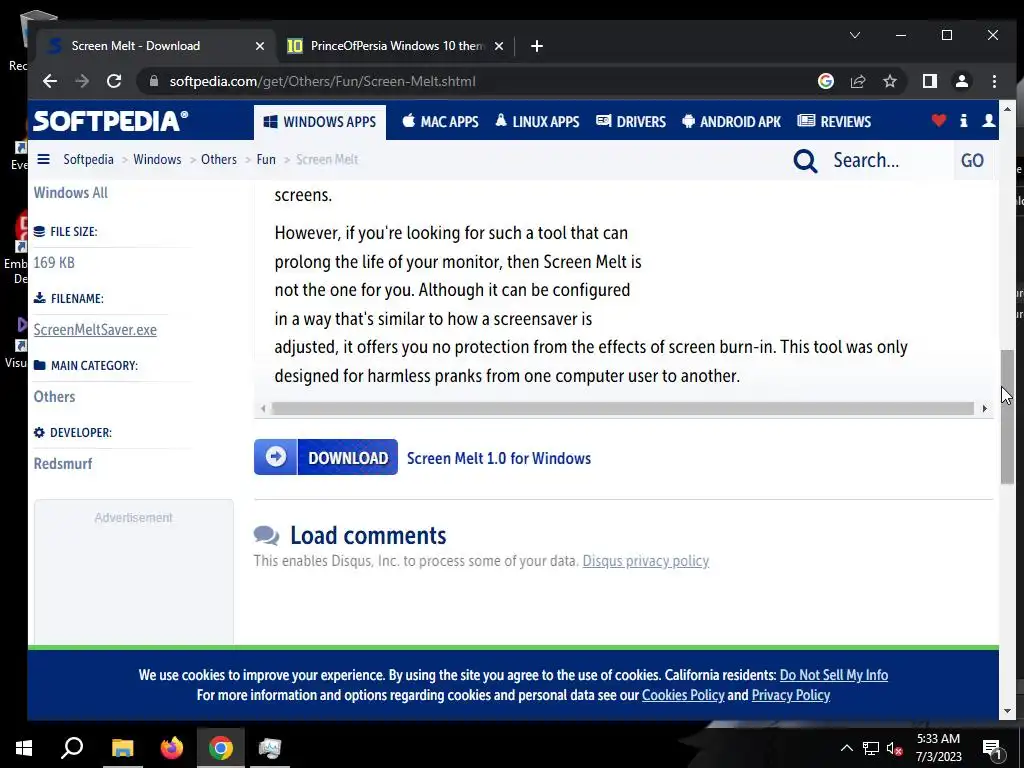Switch to PrinceOfPersia Windows 10 theme tab

[x=395, y=46]
